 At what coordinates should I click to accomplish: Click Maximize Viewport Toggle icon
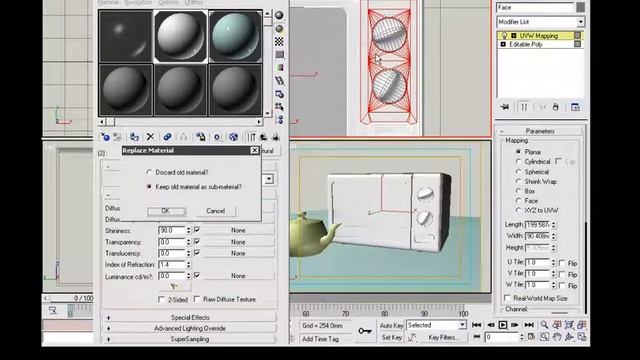click(x=582, y=337)
